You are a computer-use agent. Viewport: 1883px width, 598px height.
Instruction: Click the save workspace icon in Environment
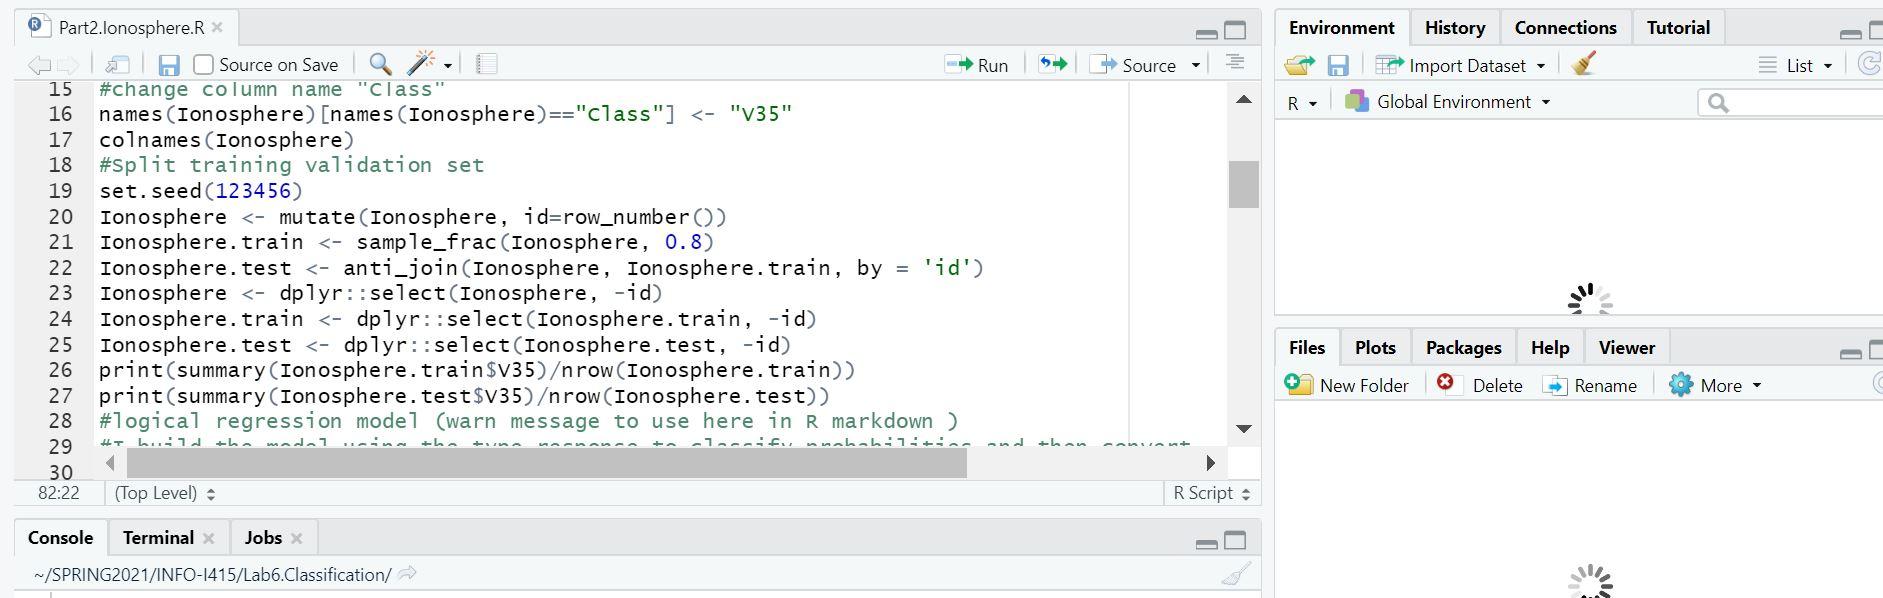click(1338, 66)
